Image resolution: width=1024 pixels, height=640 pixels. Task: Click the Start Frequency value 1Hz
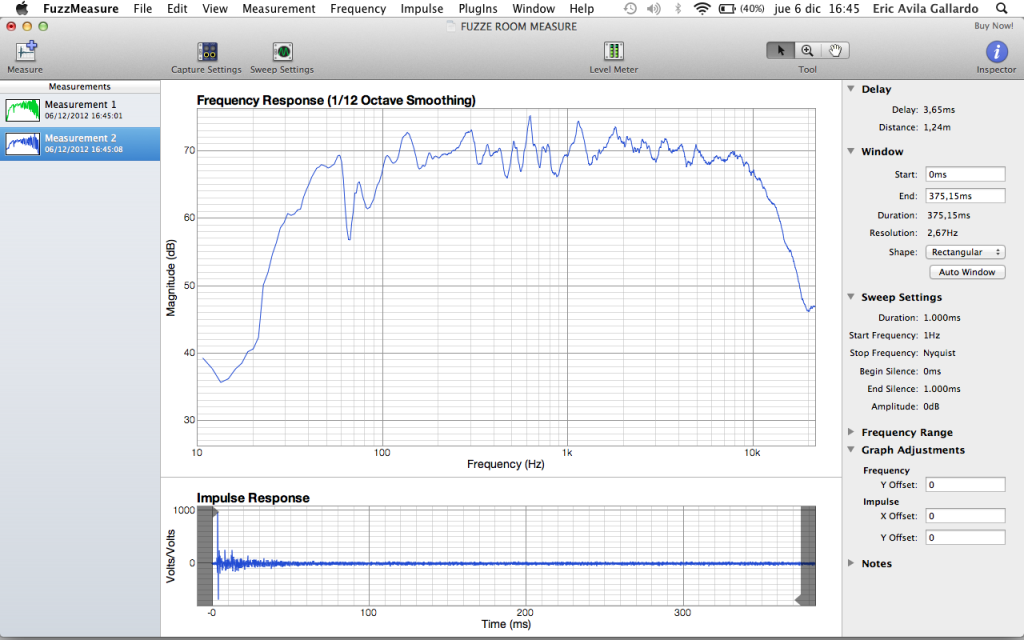point(931,335)
